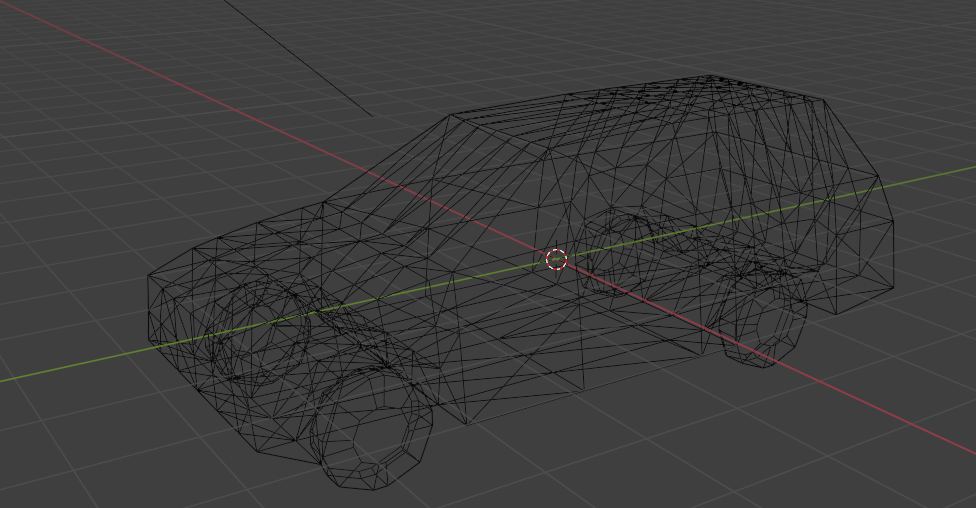Select the rear far-side wheel of the car

[x=625, y=250]
